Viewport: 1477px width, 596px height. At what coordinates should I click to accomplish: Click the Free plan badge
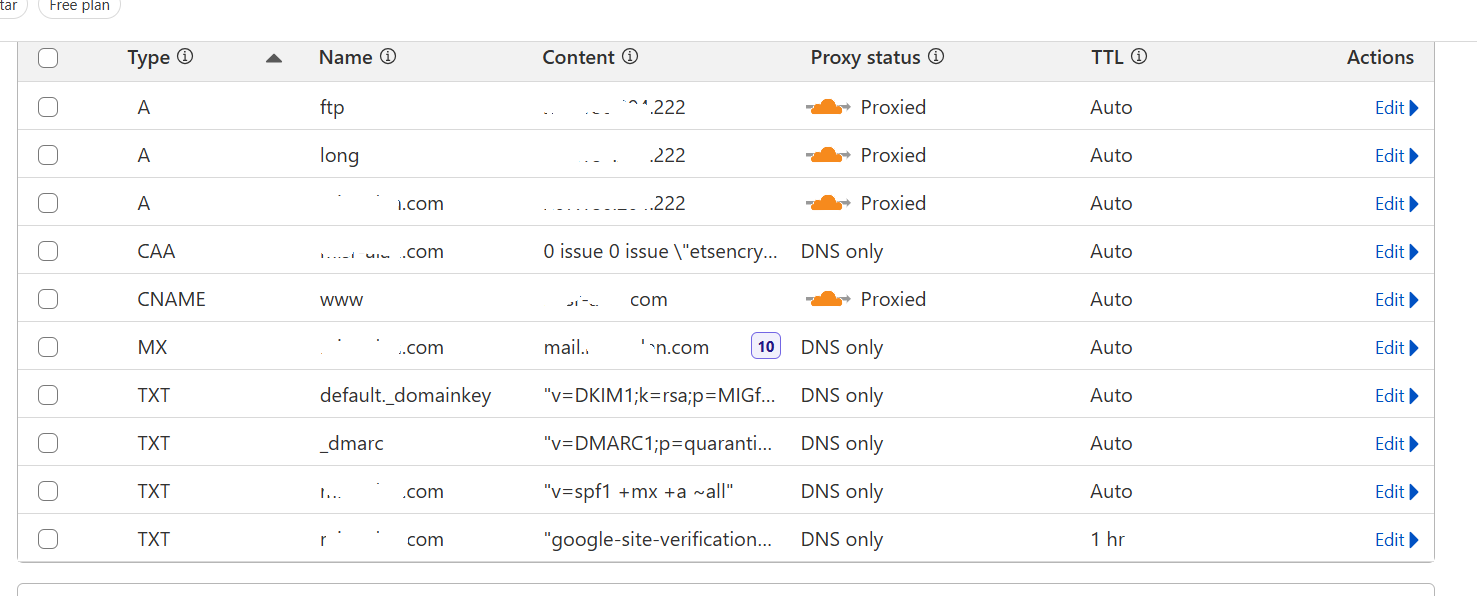point(78,6)
